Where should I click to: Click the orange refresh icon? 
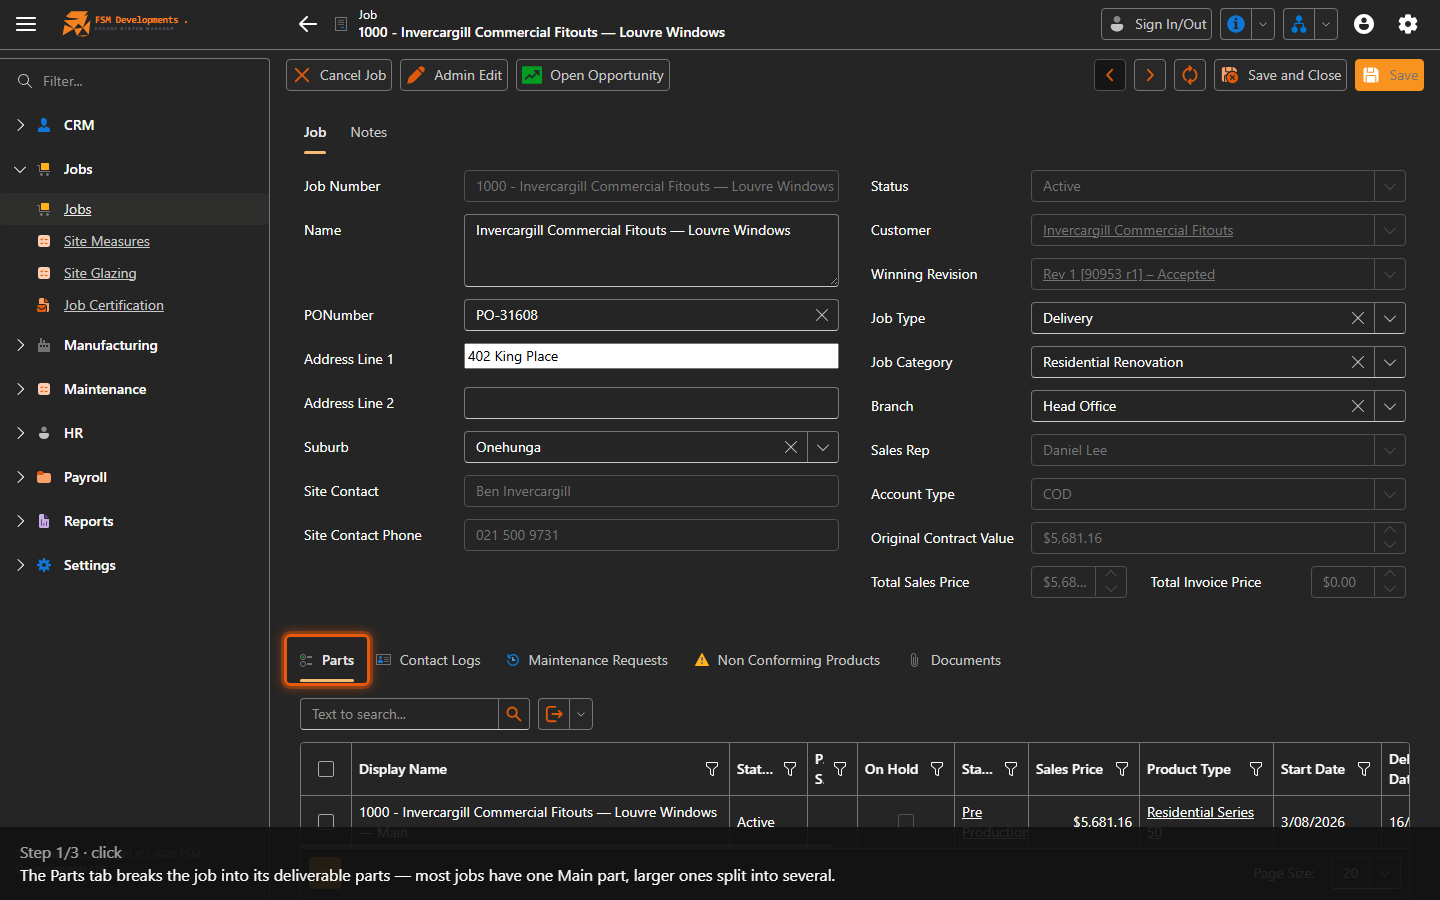[x=1190, y=75]
